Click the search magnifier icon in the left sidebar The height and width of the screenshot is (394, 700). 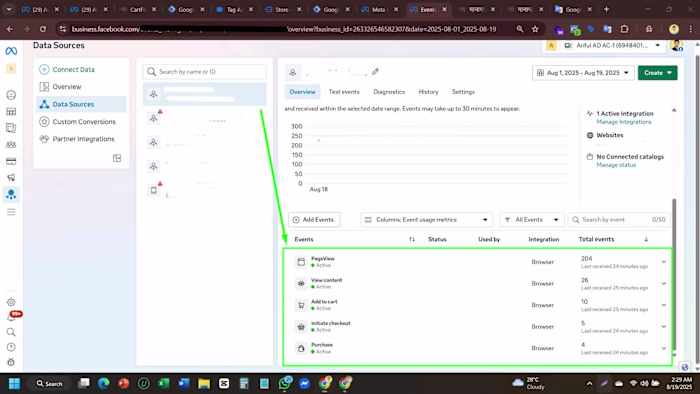[11, 332]
